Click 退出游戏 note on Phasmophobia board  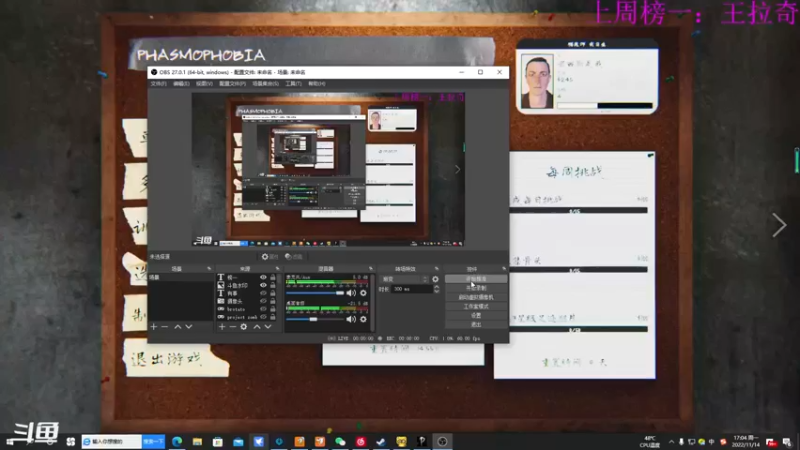coord(176,359)
